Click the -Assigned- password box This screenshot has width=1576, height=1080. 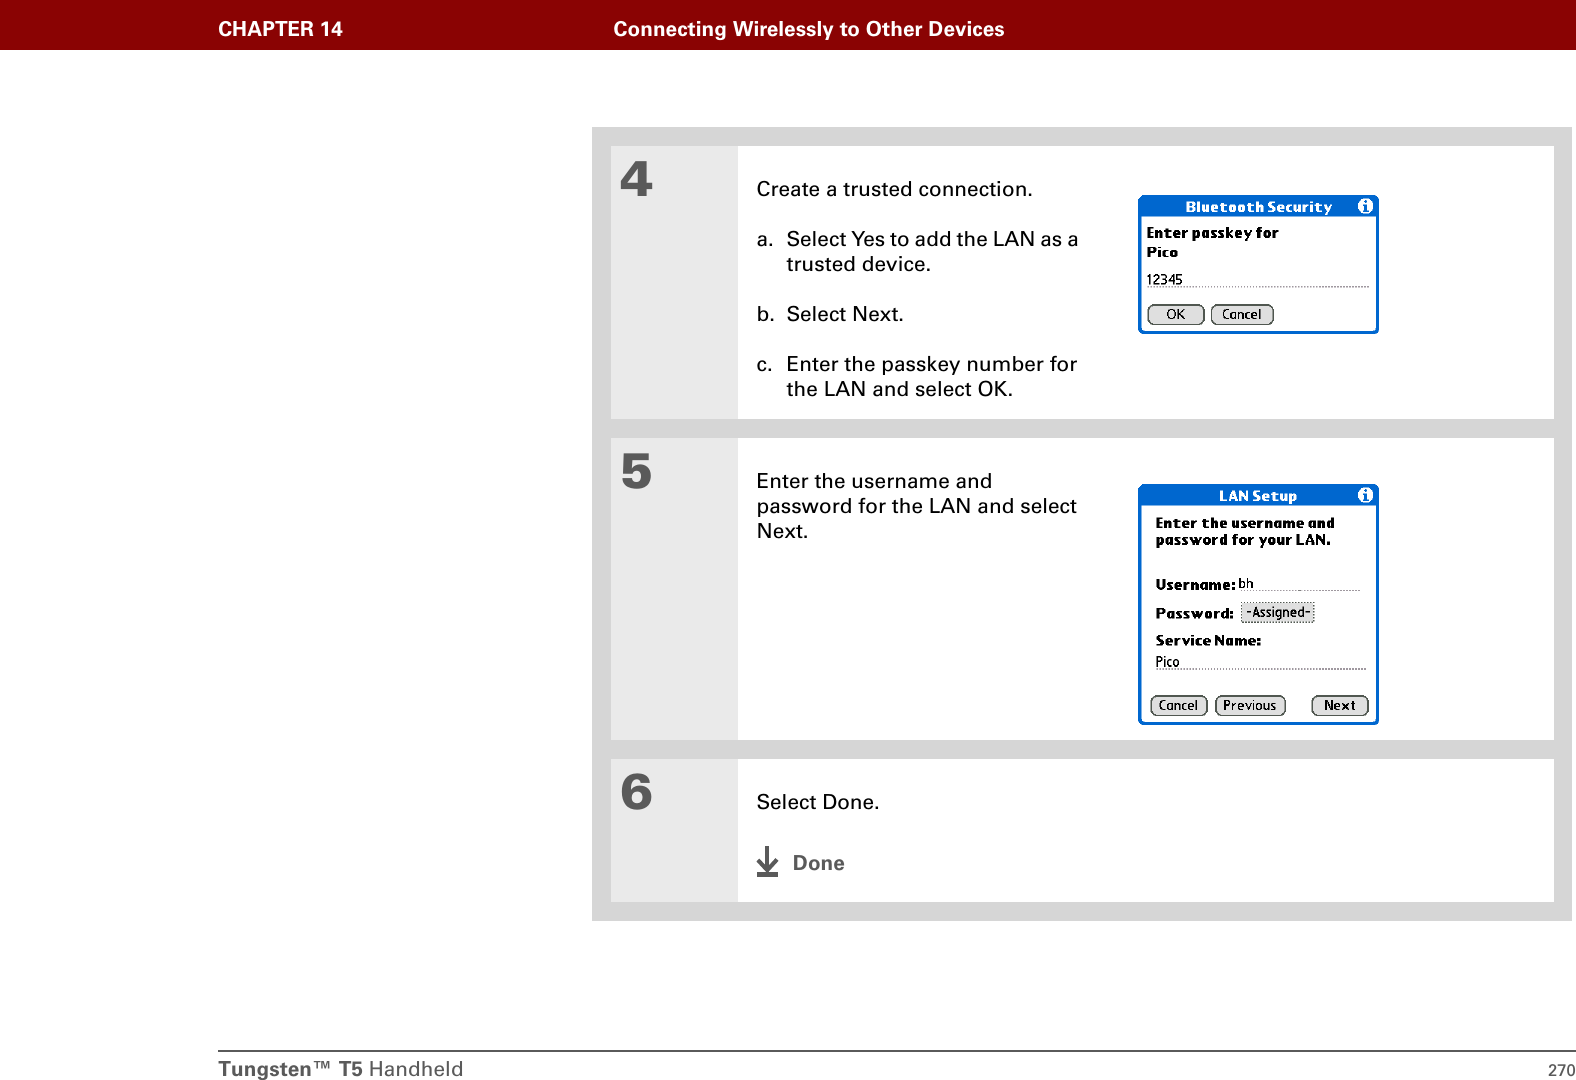[1278, 612]
